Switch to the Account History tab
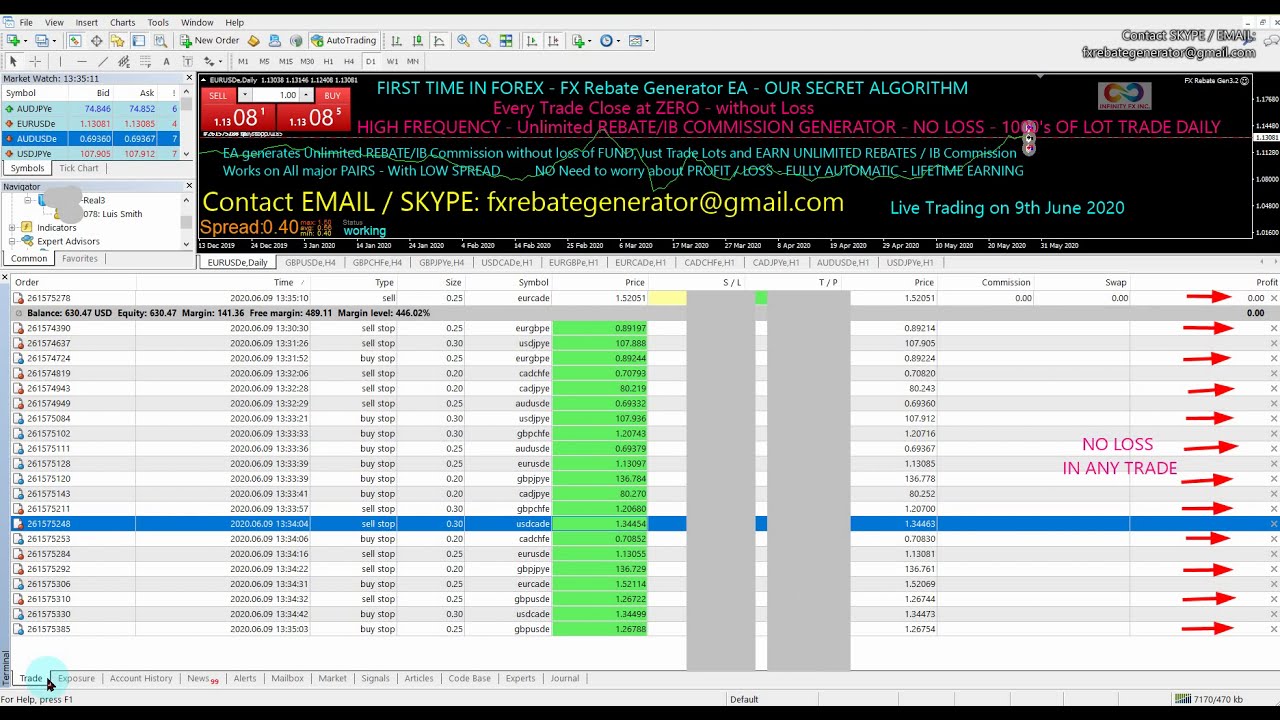The image size is (1280, 720). point(141,678)
